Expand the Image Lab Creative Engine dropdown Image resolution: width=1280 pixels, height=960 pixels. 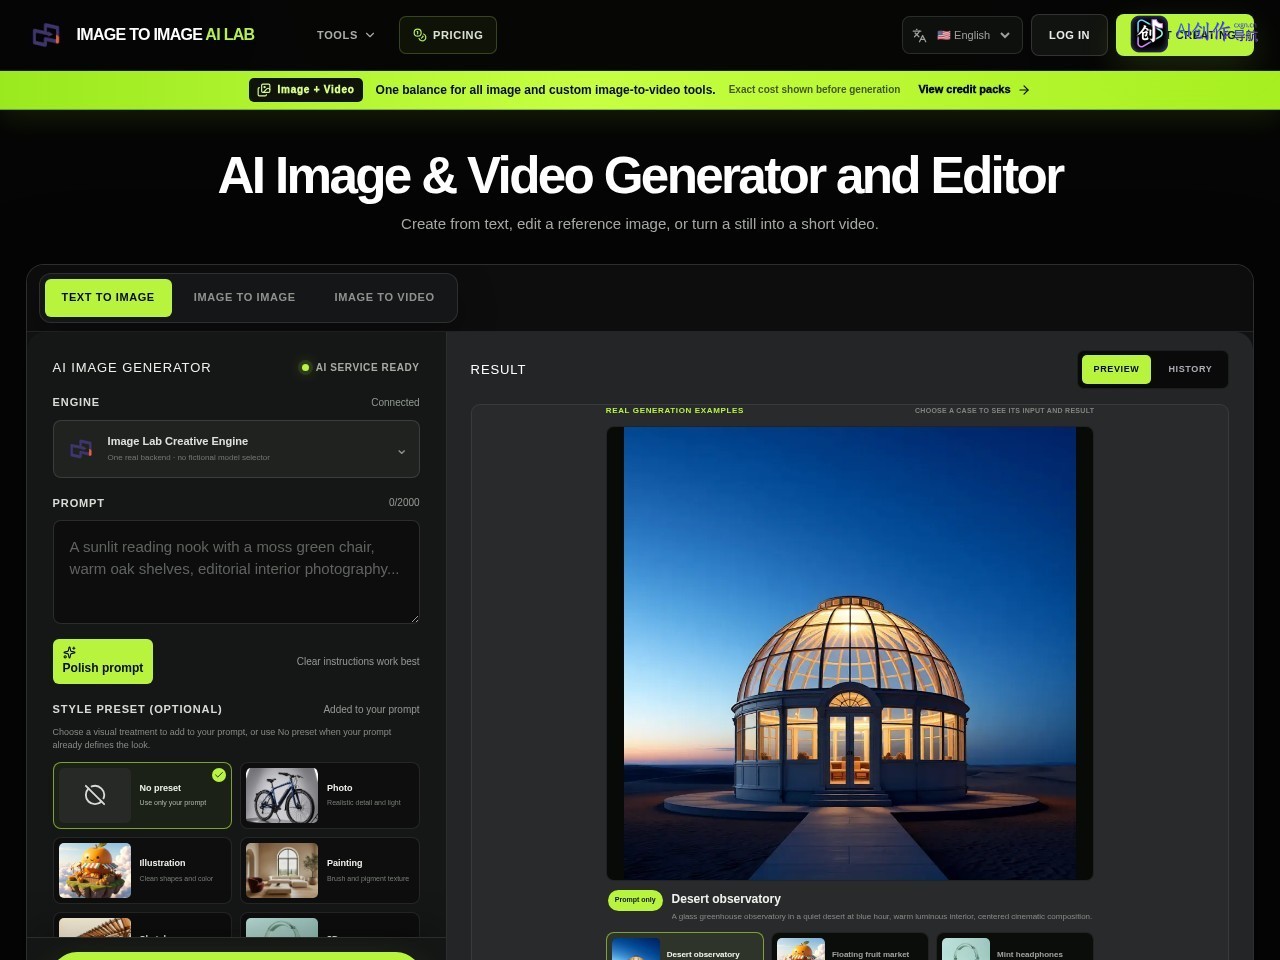coord(236,449)
